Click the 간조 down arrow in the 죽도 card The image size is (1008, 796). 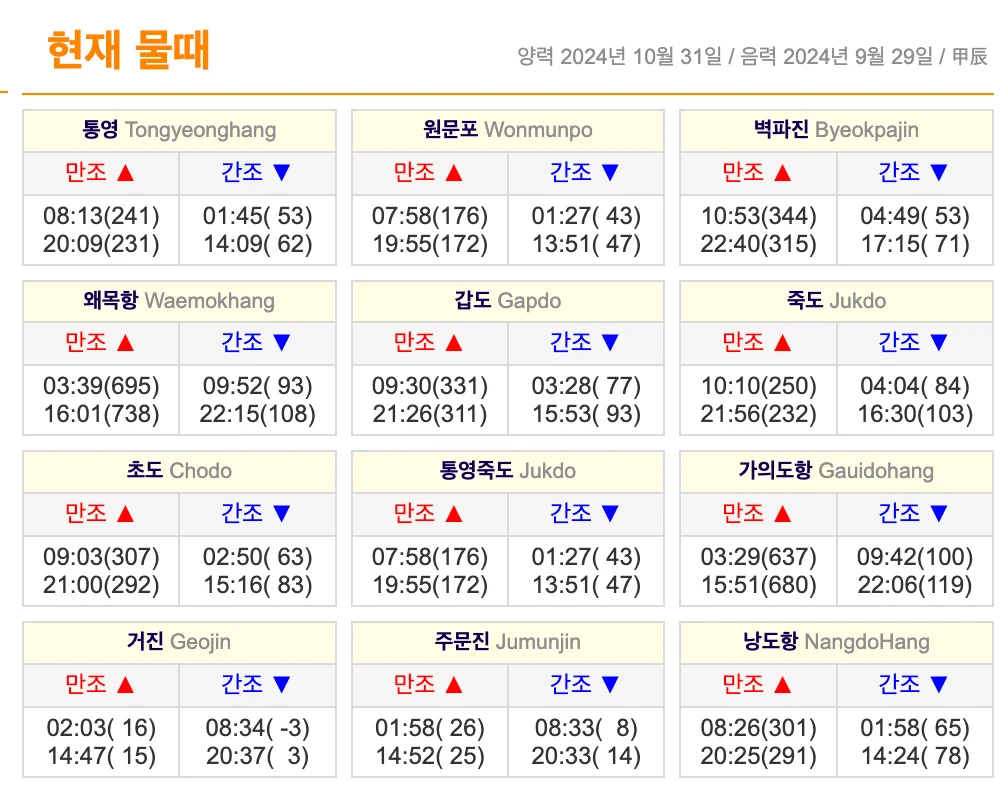point(914,343)
